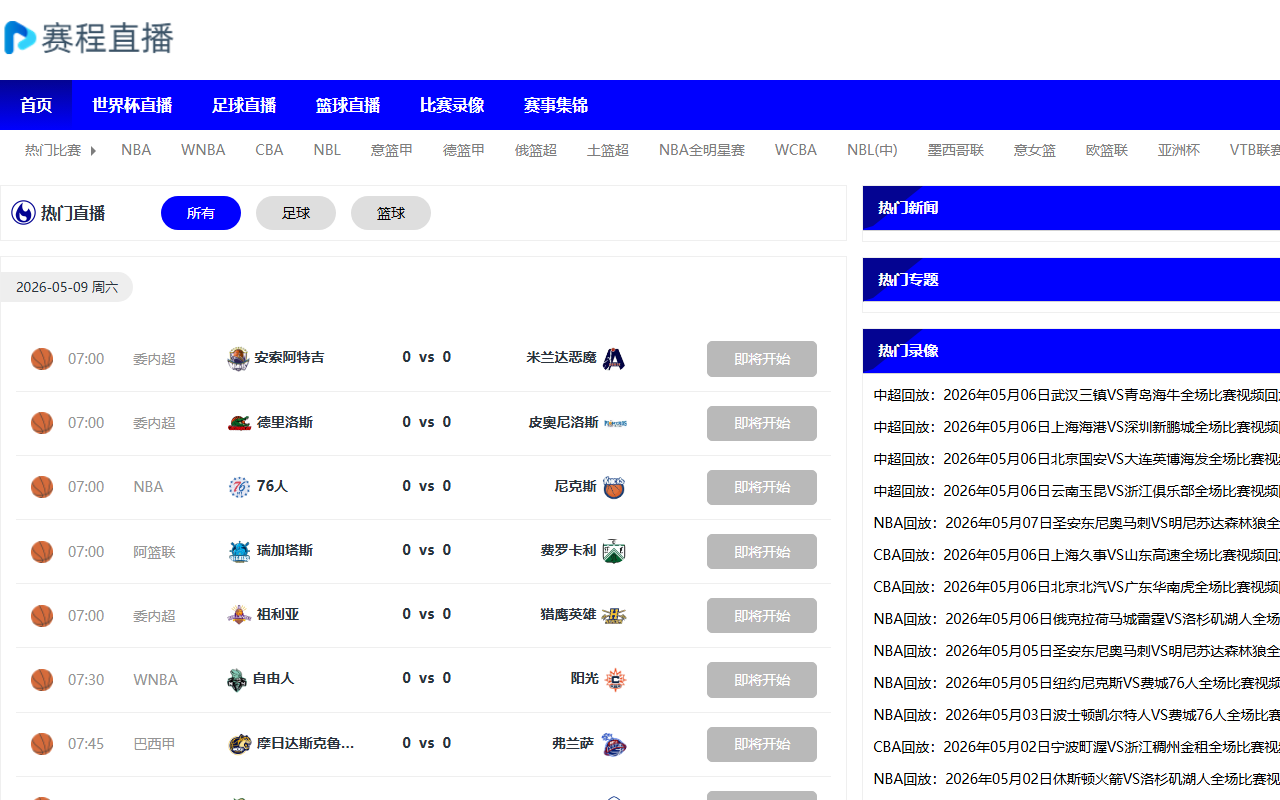The width and height of the screenshot is (1280, 800).
Task: Click 即将开始 button for 安索阿特吉 match
Action: [762, 359]
